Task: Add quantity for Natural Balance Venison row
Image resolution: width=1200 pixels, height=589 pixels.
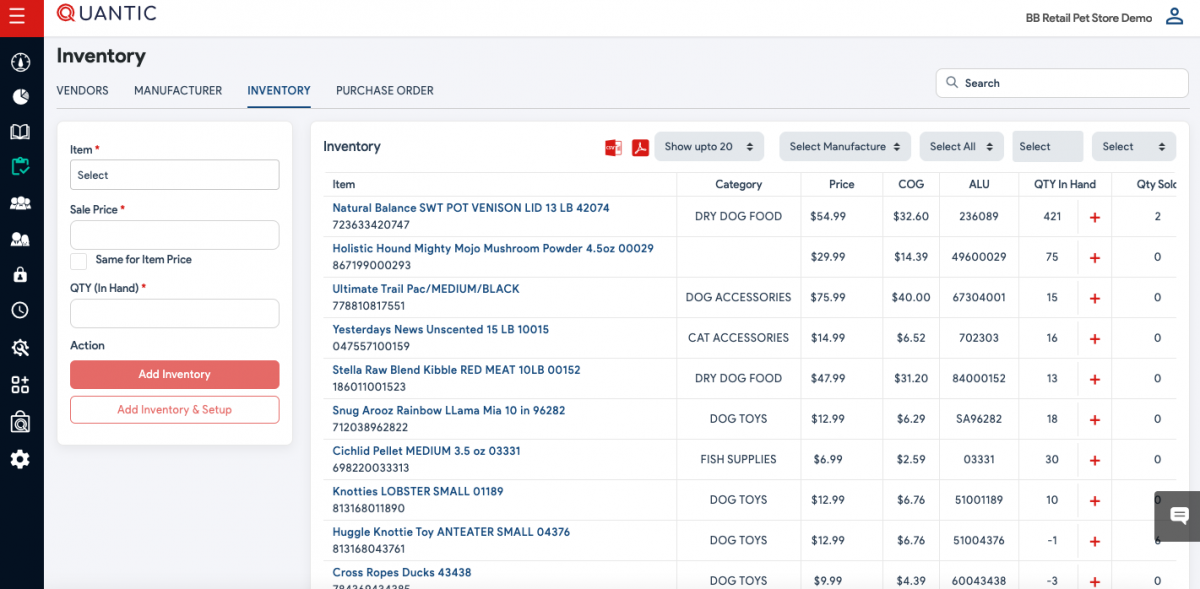Action: pyautogui.click(x=1094, y=217)
